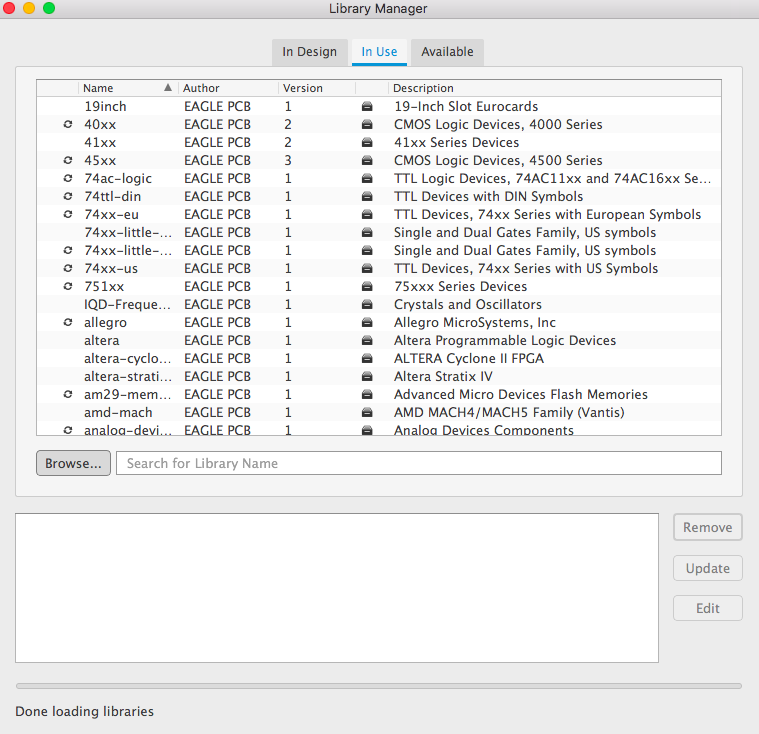Screen dimensions: 759x734
Task: Click the Update button
Action: click(x=708, y=568)
